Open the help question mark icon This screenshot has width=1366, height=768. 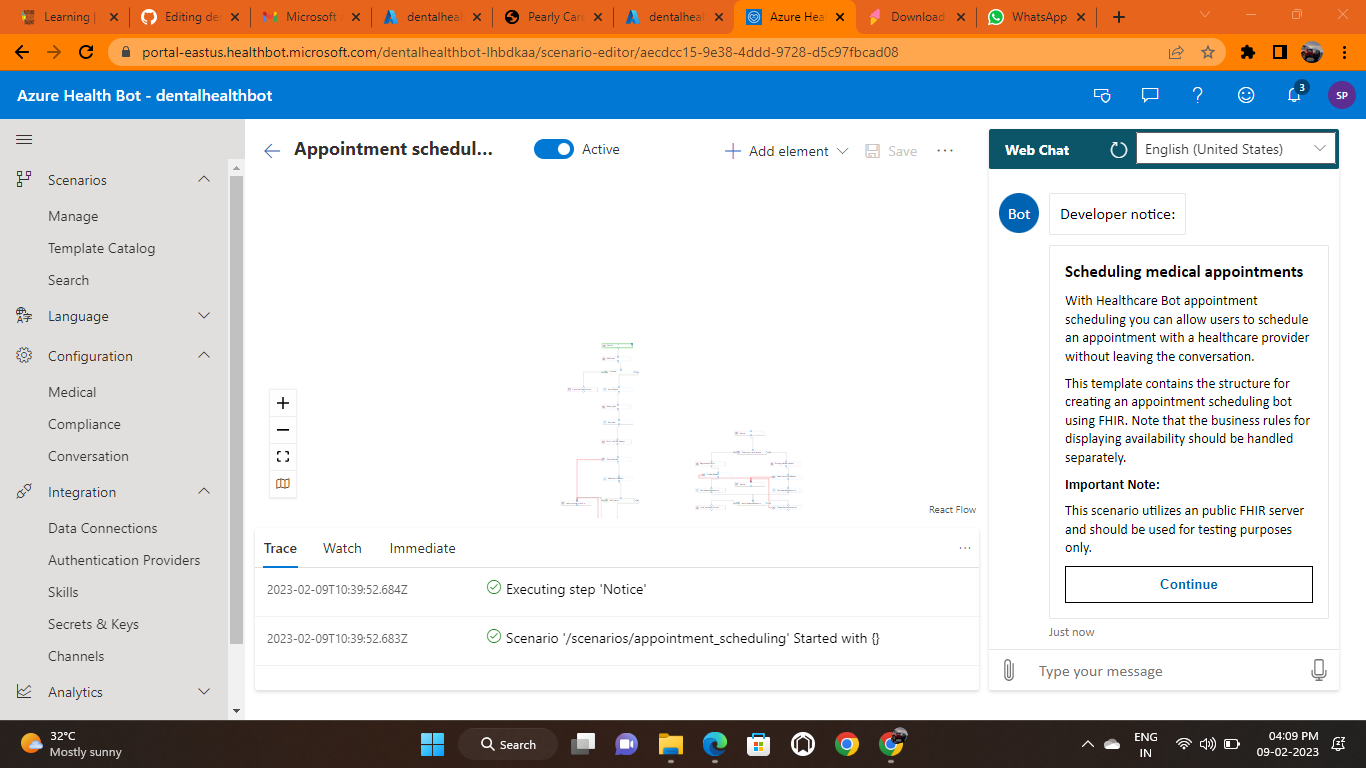click(1198, 95)
